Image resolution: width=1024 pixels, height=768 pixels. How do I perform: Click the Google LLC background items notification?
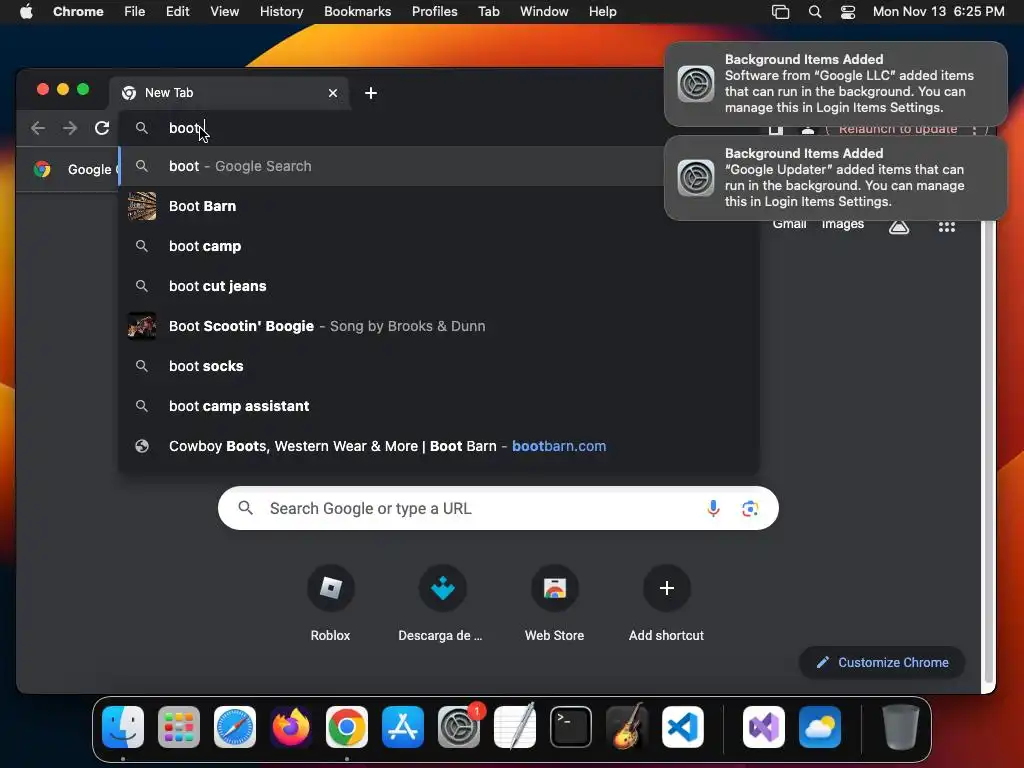(x=836, y=84)
